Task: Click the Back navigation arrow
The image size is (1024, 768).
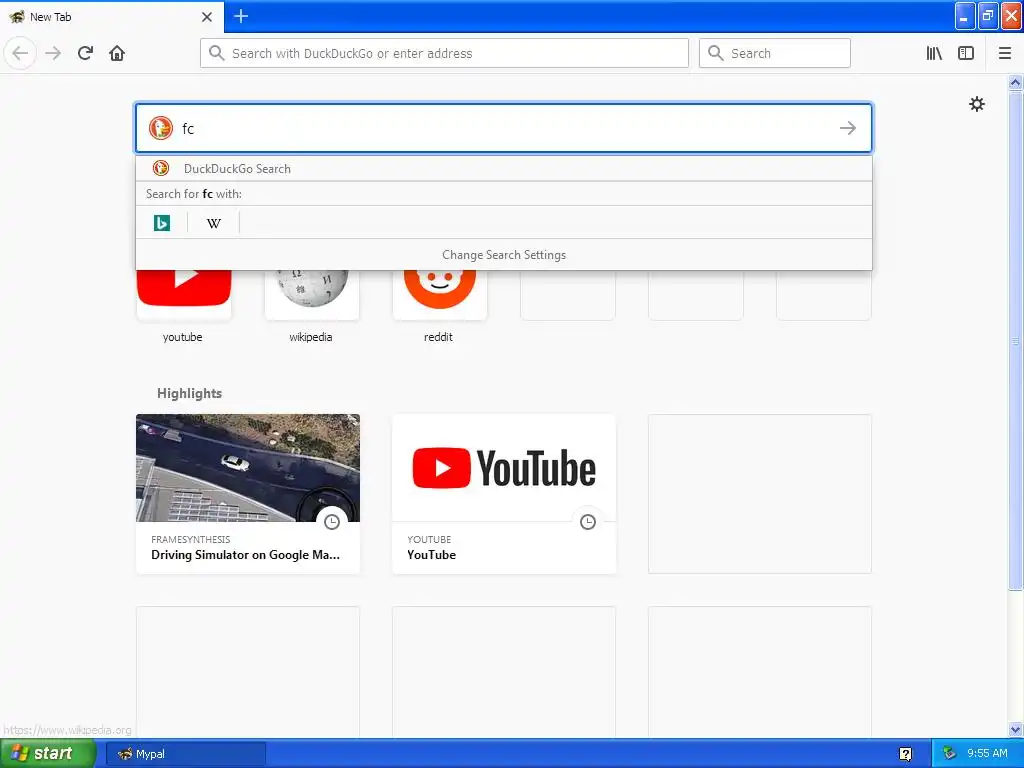Action: tap(20, 53)
